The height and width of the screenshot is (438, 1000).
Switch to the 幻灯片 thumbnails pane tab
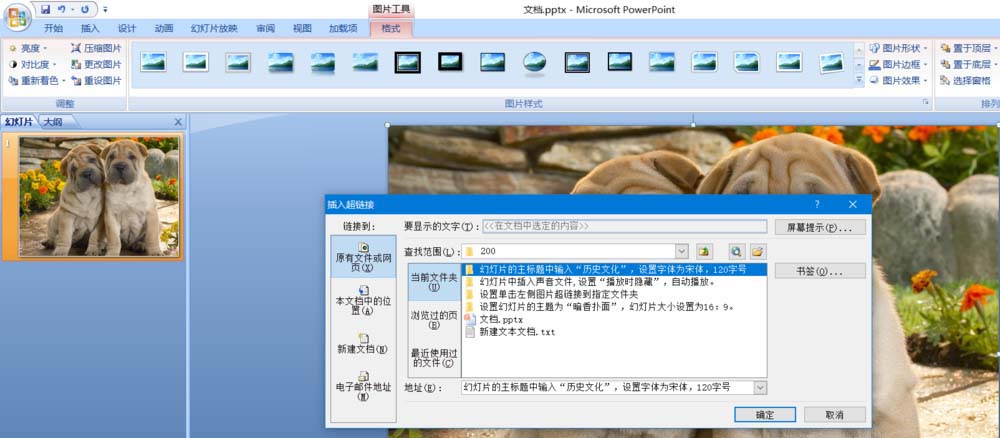coord(19,122)
